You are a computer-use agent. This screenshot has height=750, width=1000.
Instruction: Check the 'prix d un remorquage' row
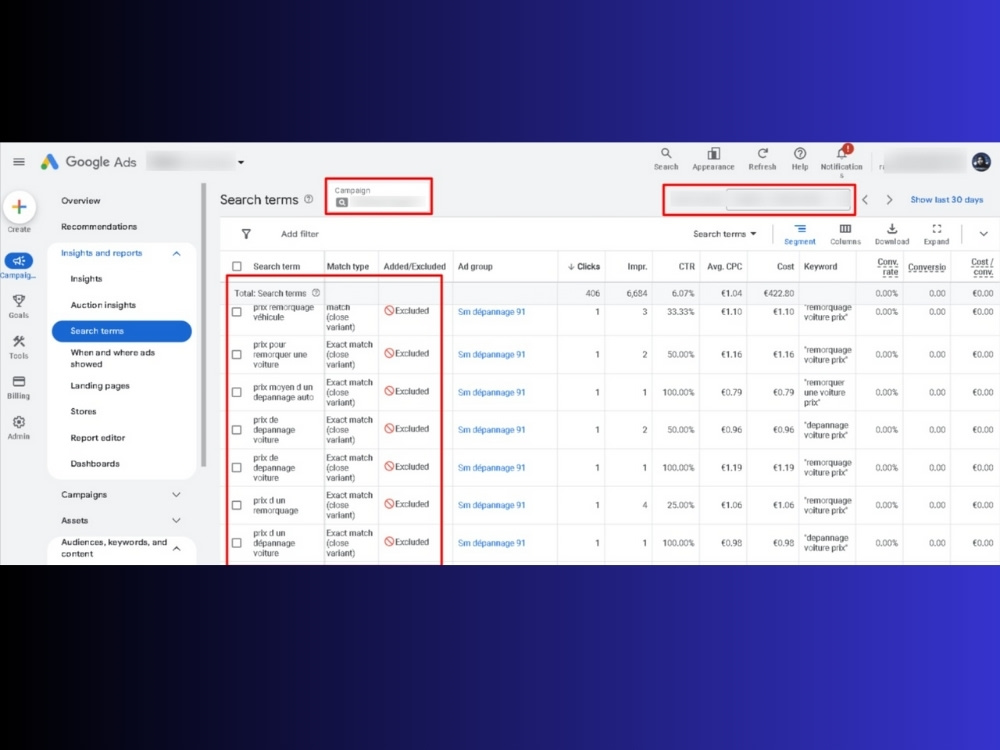click(237, 505)
